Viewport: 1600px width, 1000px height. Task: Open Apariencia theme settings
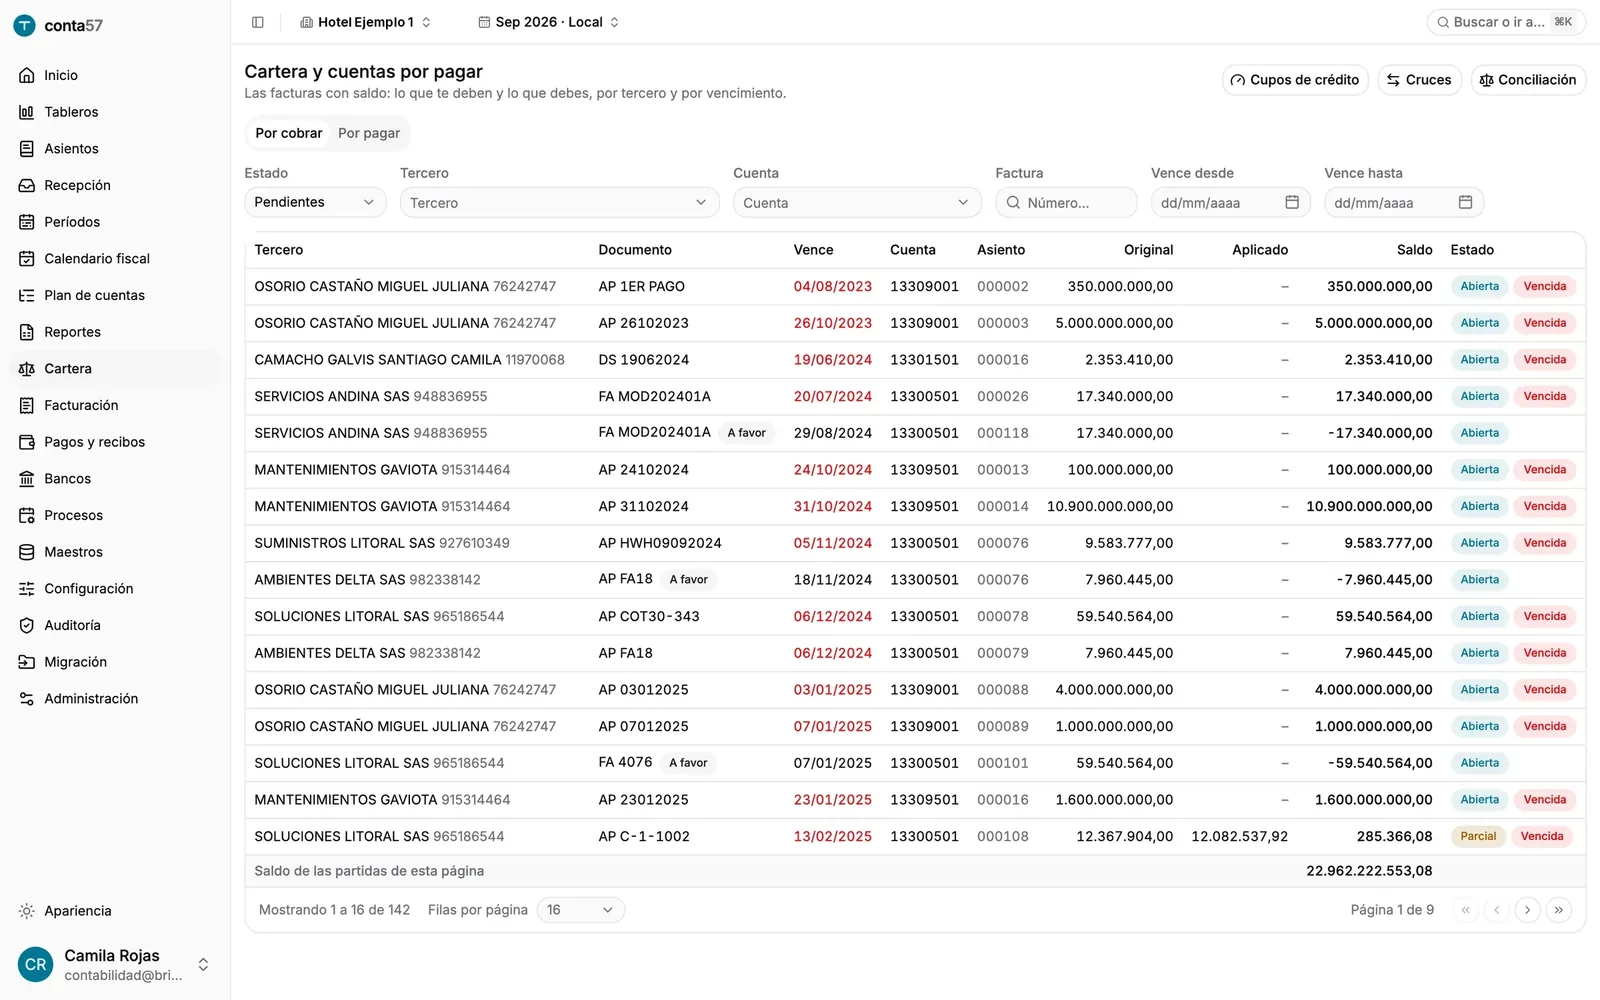click(x=78, y=911)
